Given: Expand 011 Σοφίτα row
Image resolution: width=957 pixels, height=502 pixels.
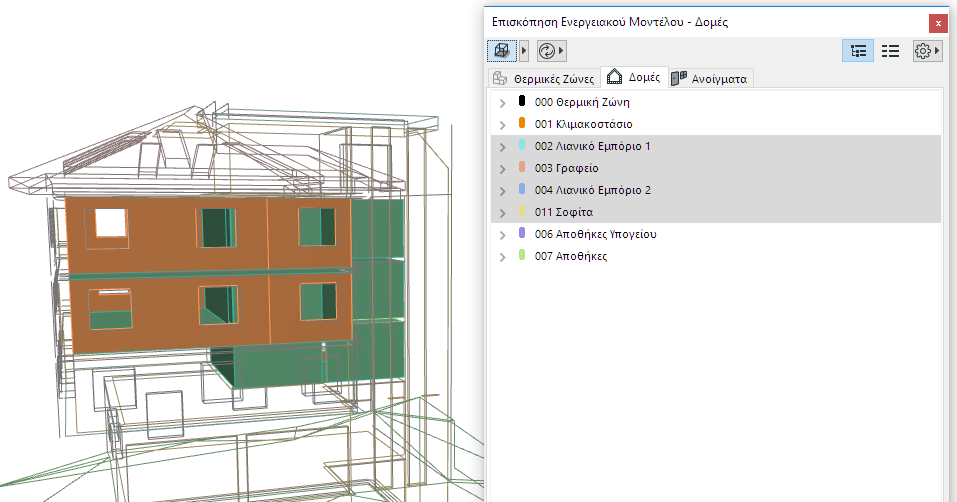Looking at the screenshot, I should [502, 213].
